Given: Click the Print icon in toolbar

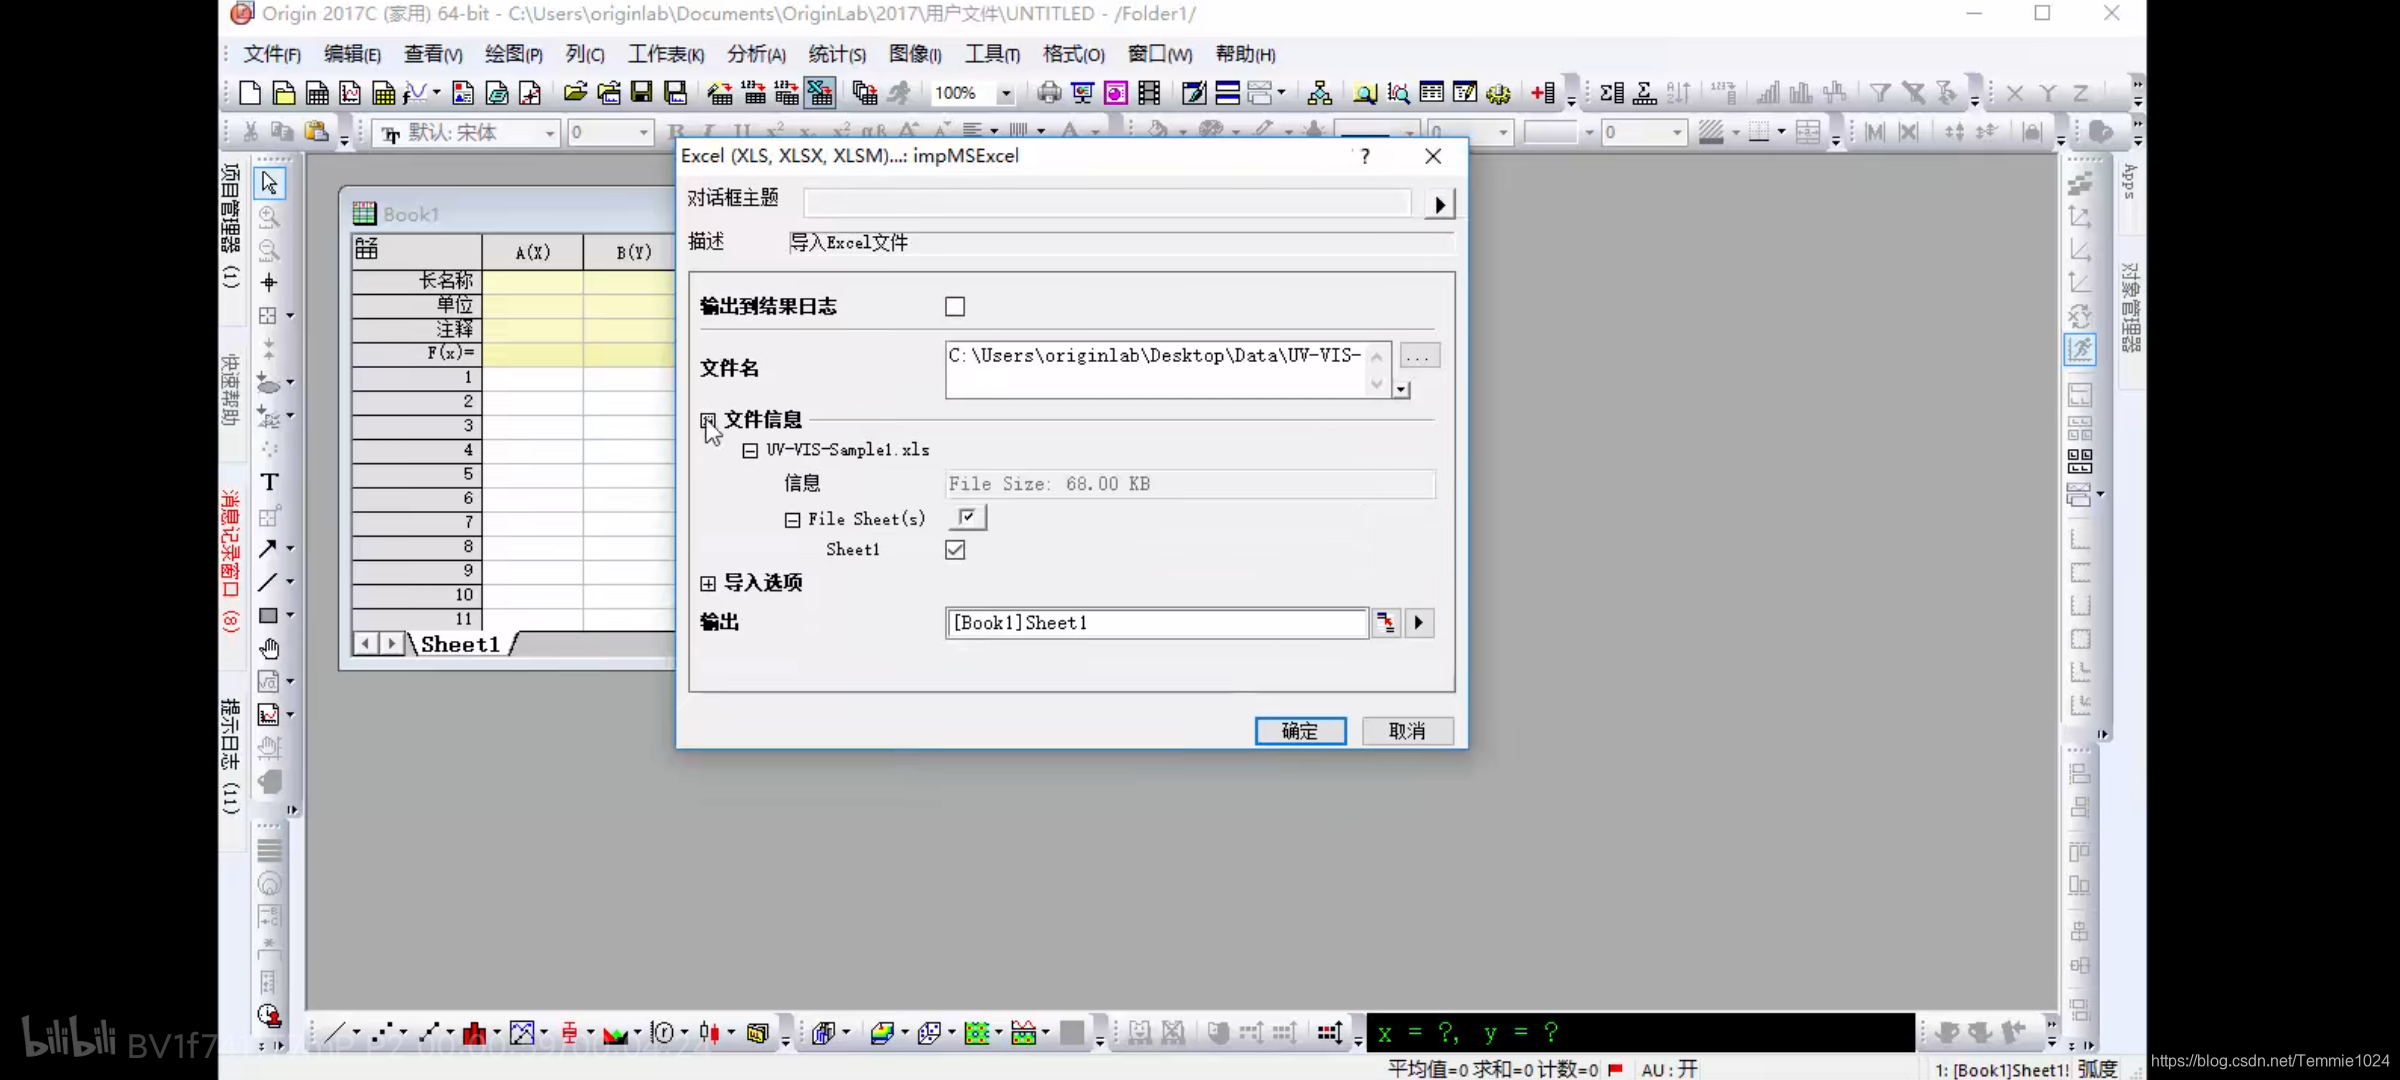Looking at the screenshot, I should point(1048,93).
